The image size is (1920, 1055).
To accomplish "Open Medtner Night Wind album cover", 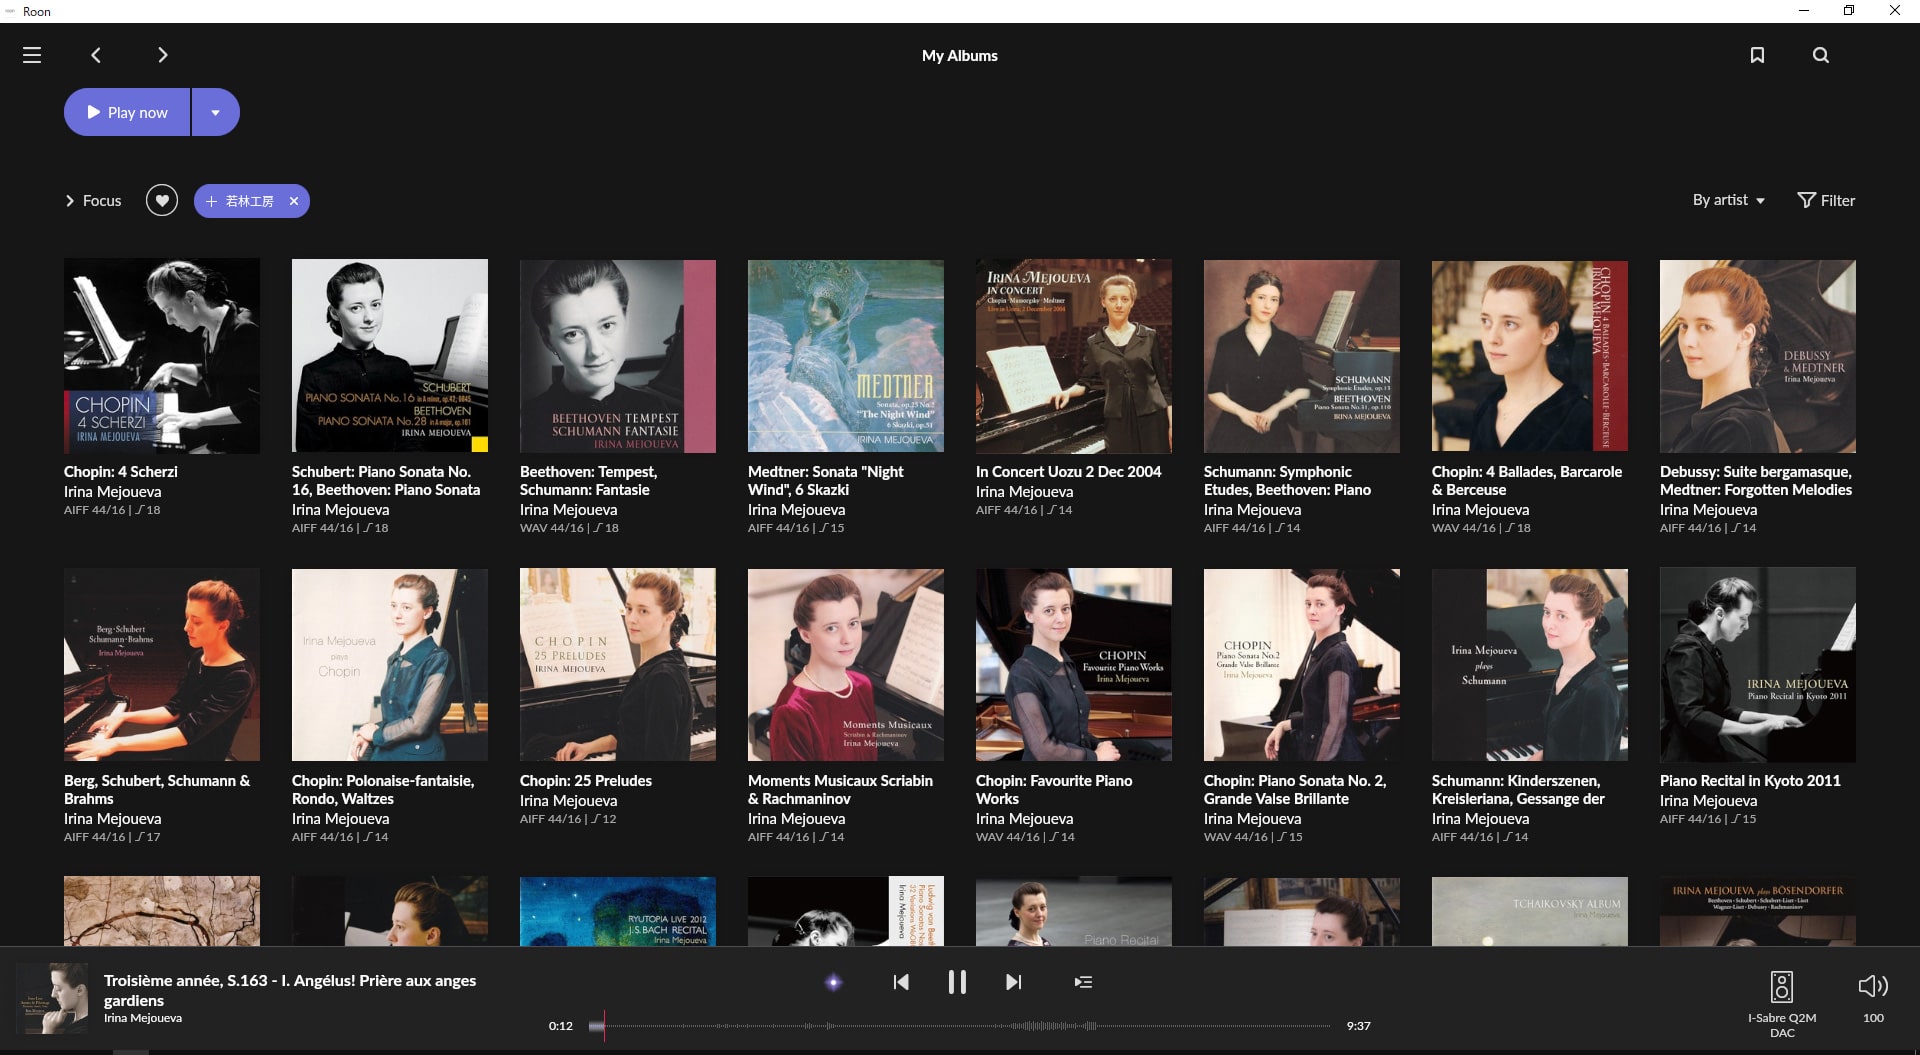I will coord(846,356).
